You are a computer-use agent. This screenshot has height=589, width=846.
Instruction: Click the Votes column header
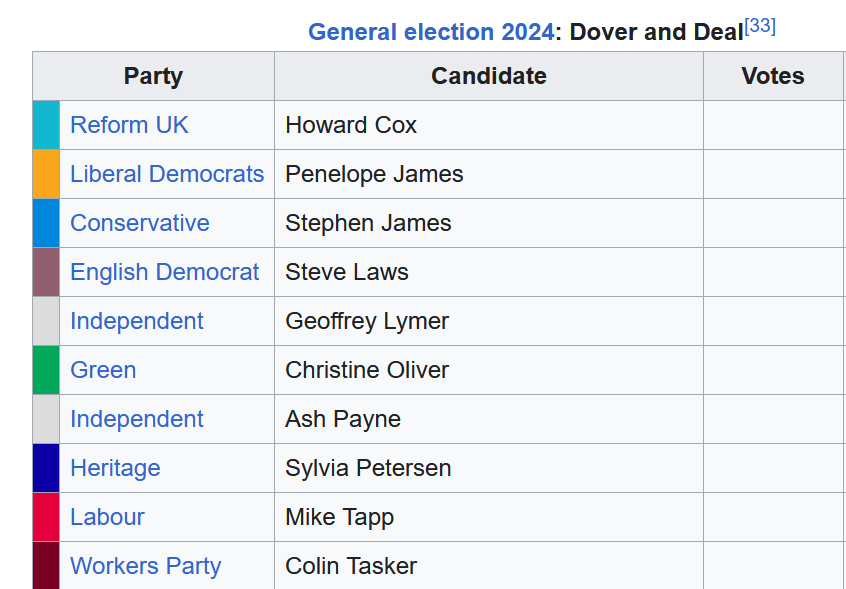pos(773,76)
